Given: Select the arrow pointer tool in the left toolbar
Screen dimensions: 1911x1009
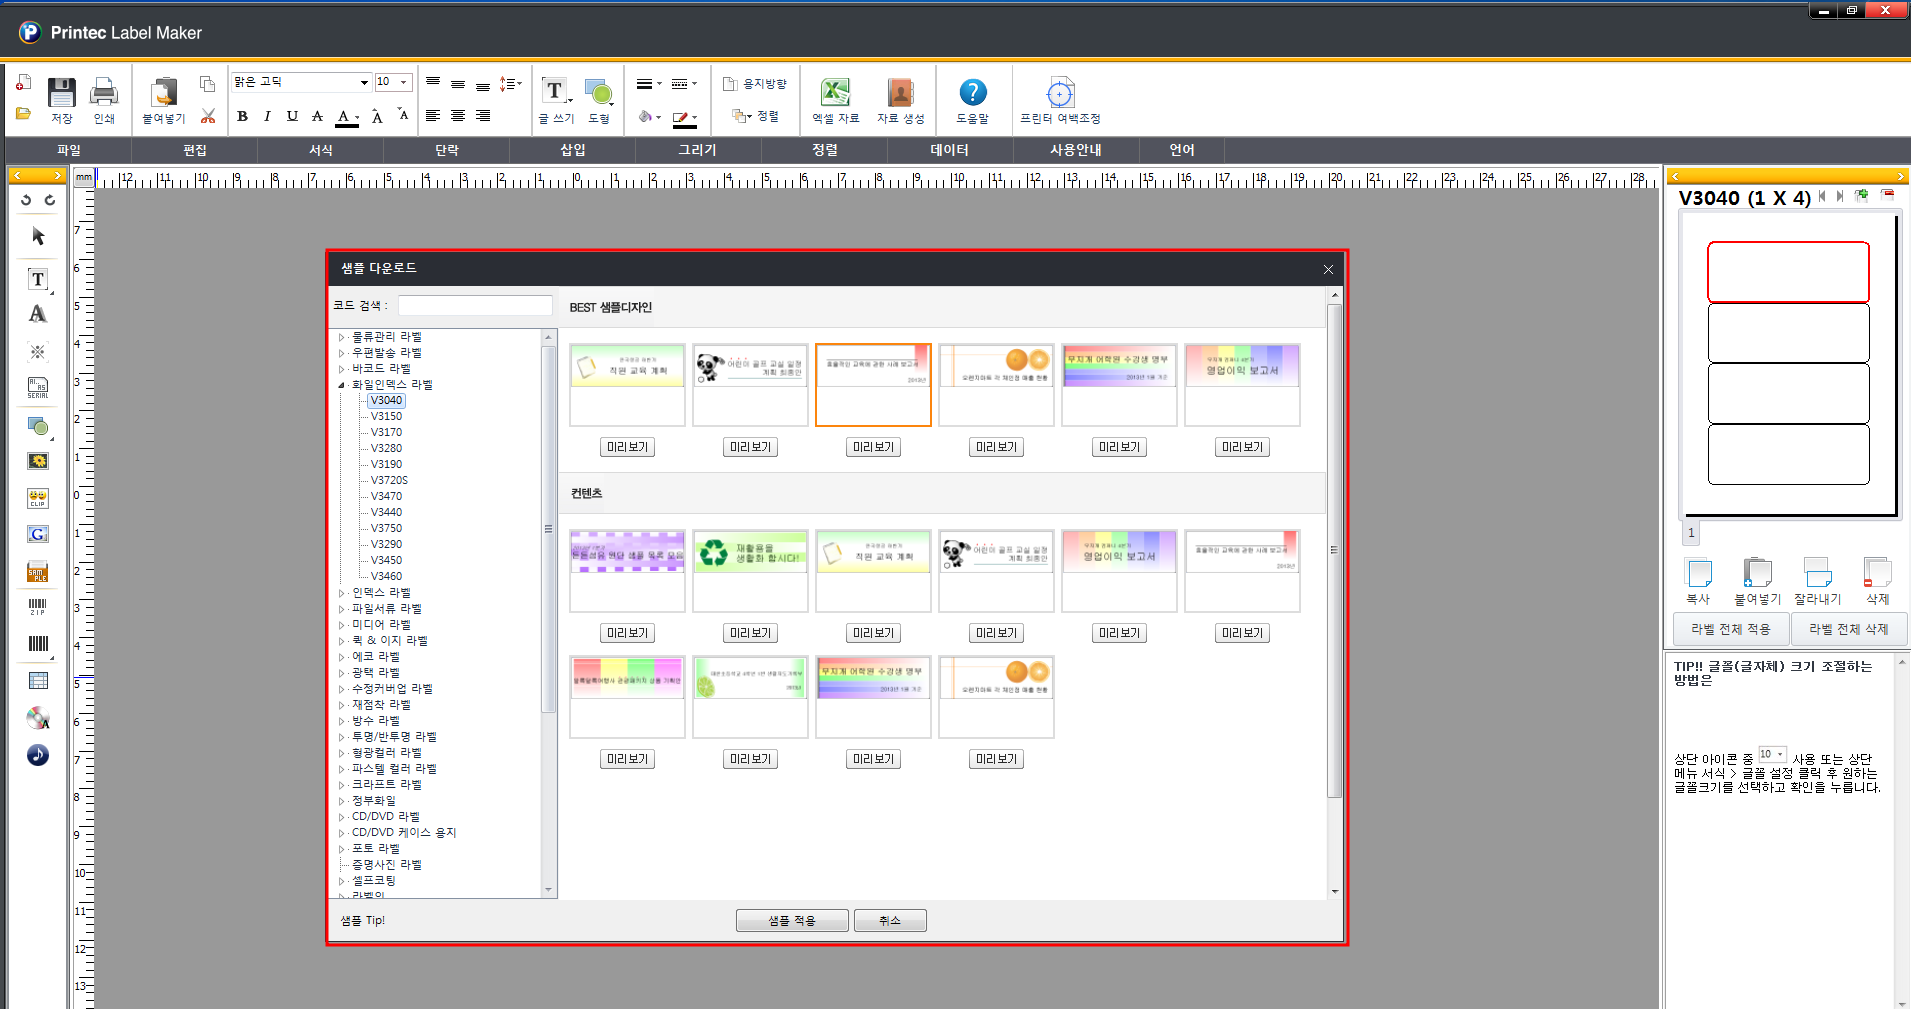Looking at the screenshot, I should click(38, 237).
